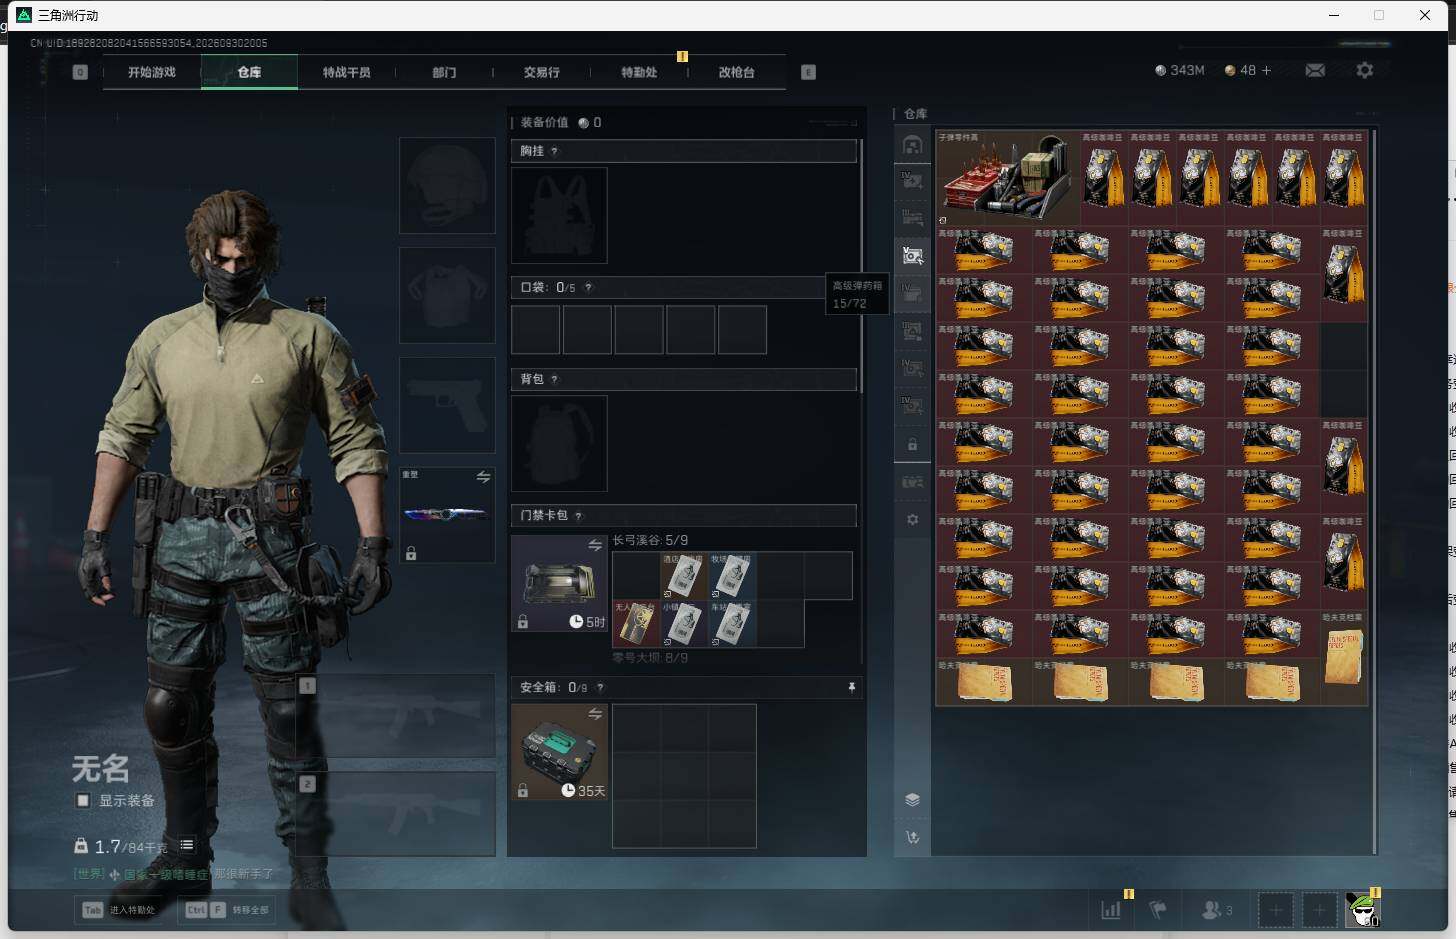The height and width of the screenshot is (939, 1456).
Task: Select the first warehouse container icon under 仓库
Action: [x=912, y=145]
